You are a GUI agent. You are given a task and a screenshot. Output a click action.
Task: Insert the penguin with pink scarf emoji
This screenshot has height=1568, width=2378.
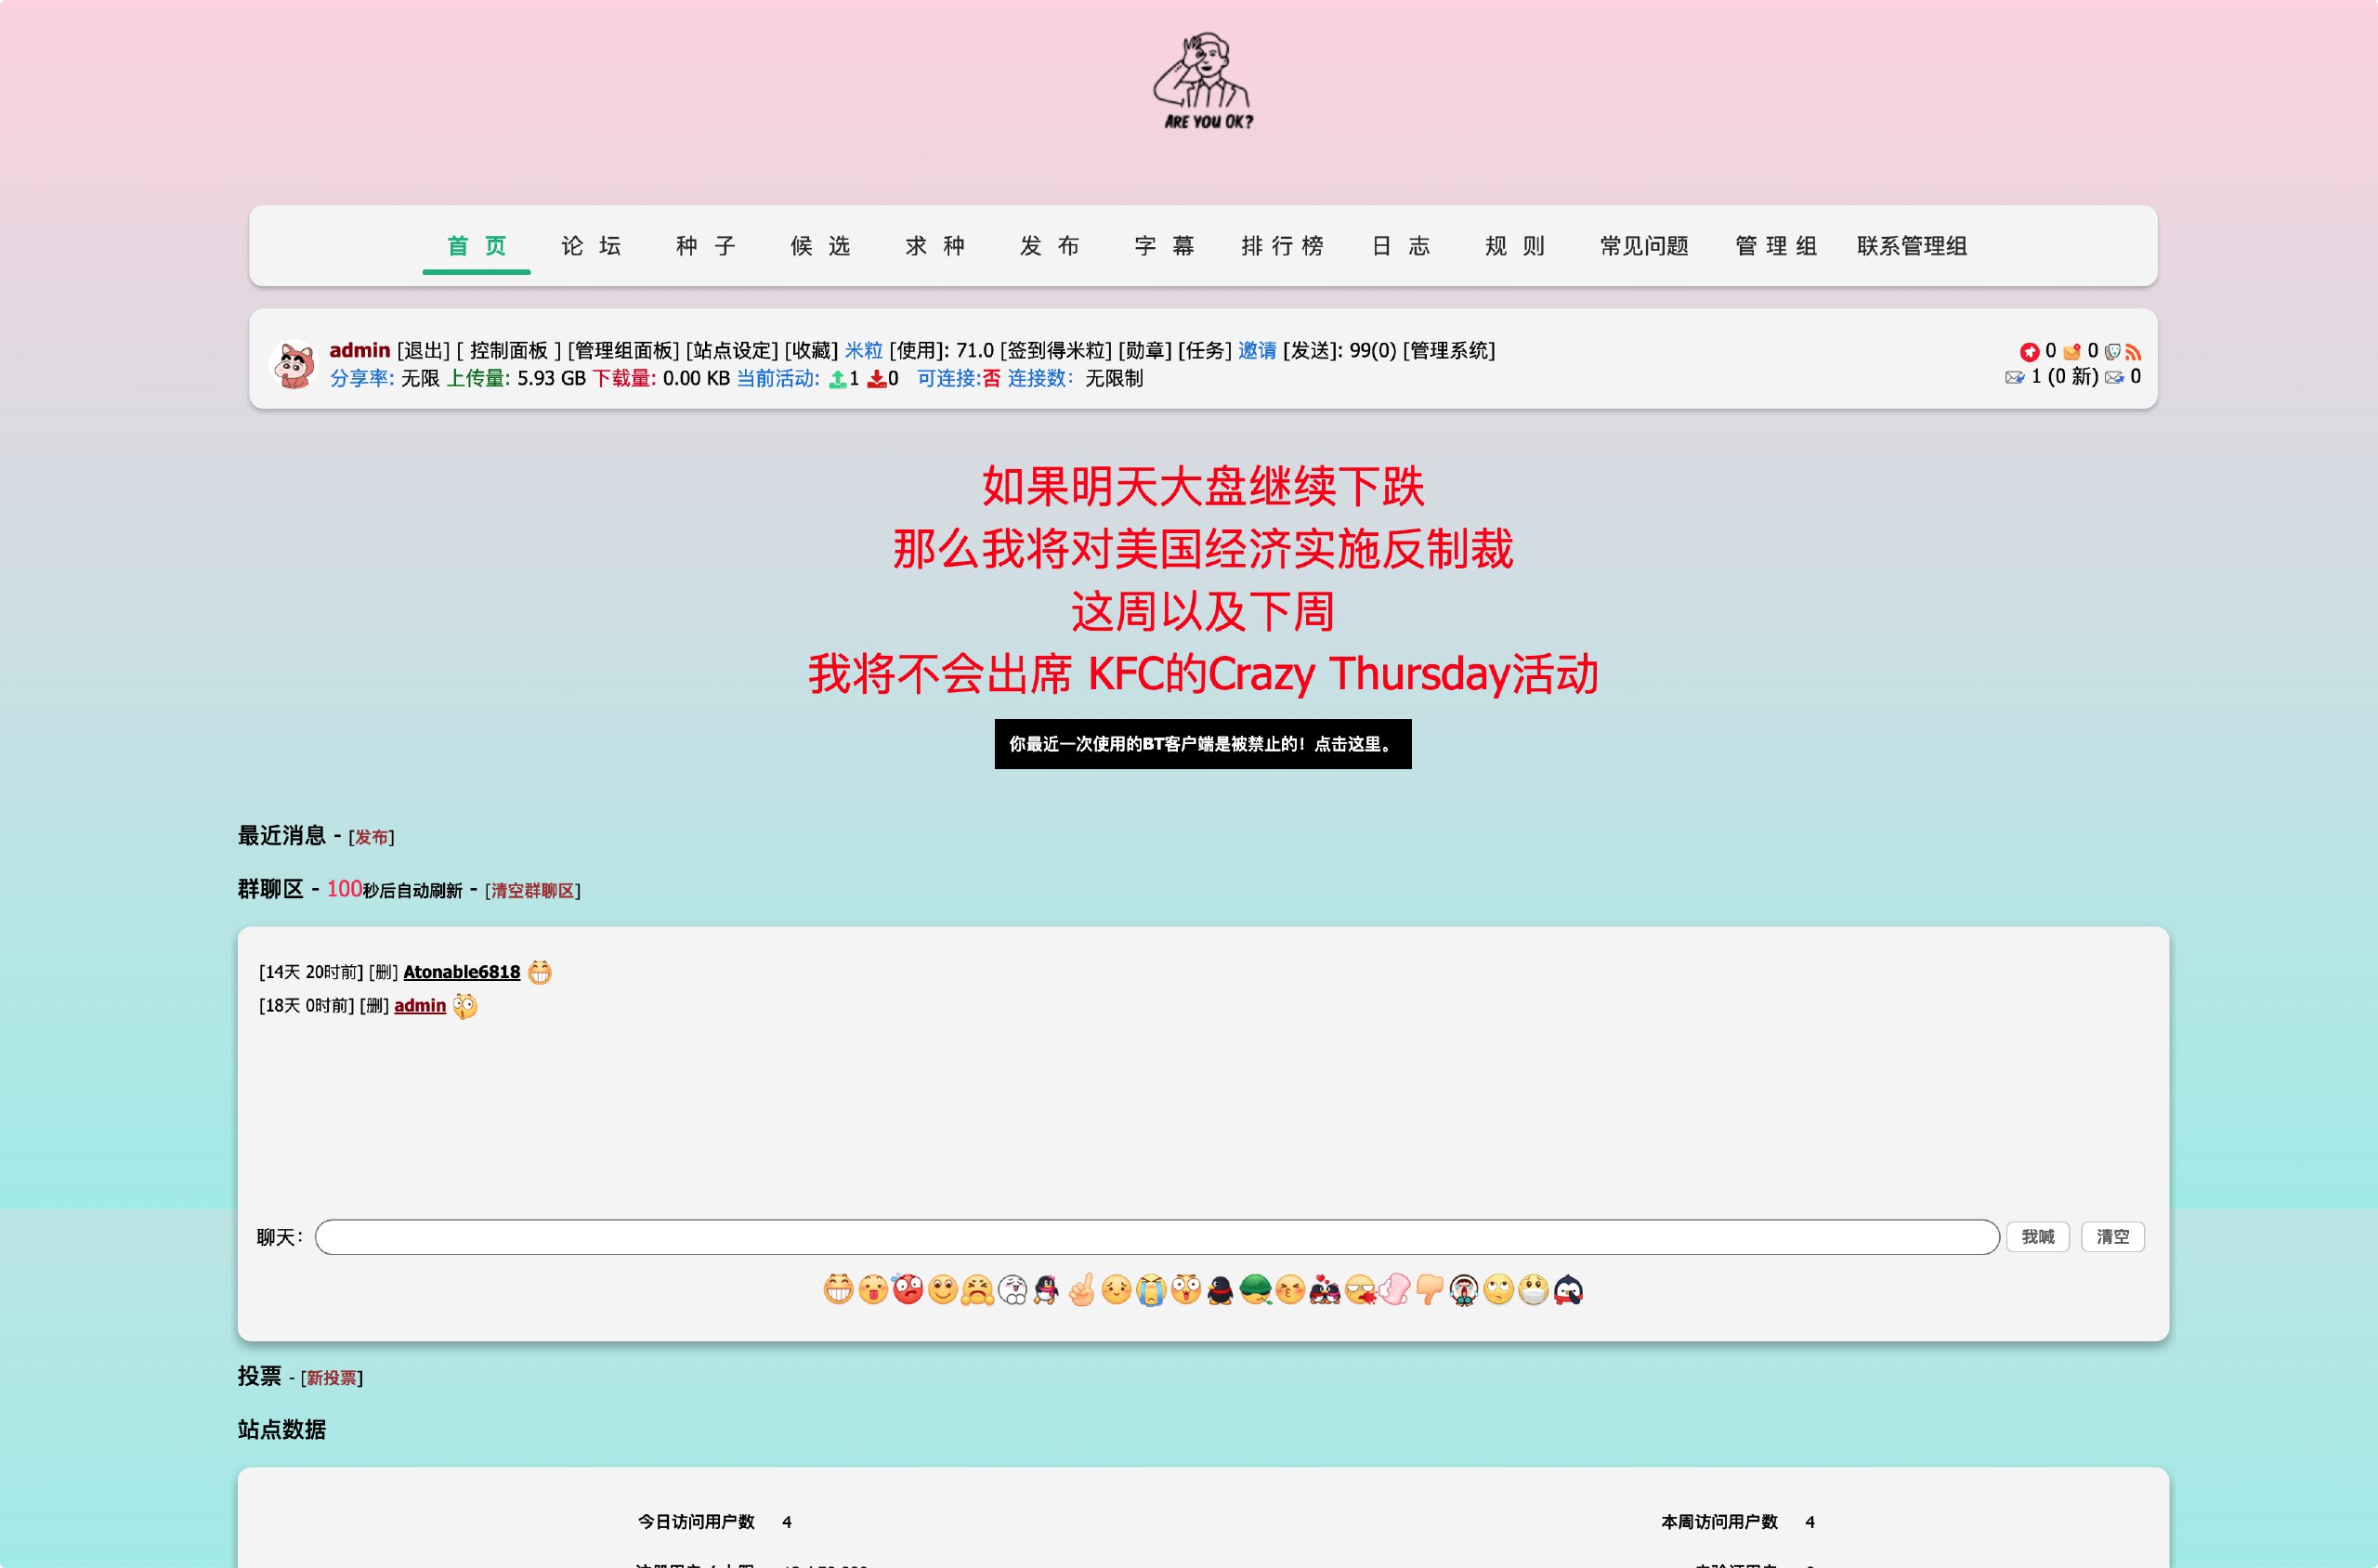pyautogui.click(x=1047, y=1290)
